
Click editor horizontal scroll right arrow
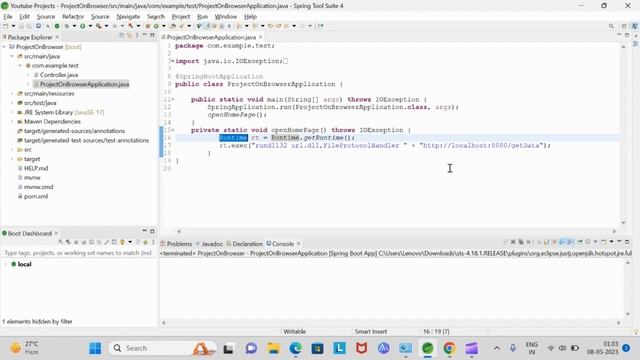pyautogui.click(x=614, y=231)
